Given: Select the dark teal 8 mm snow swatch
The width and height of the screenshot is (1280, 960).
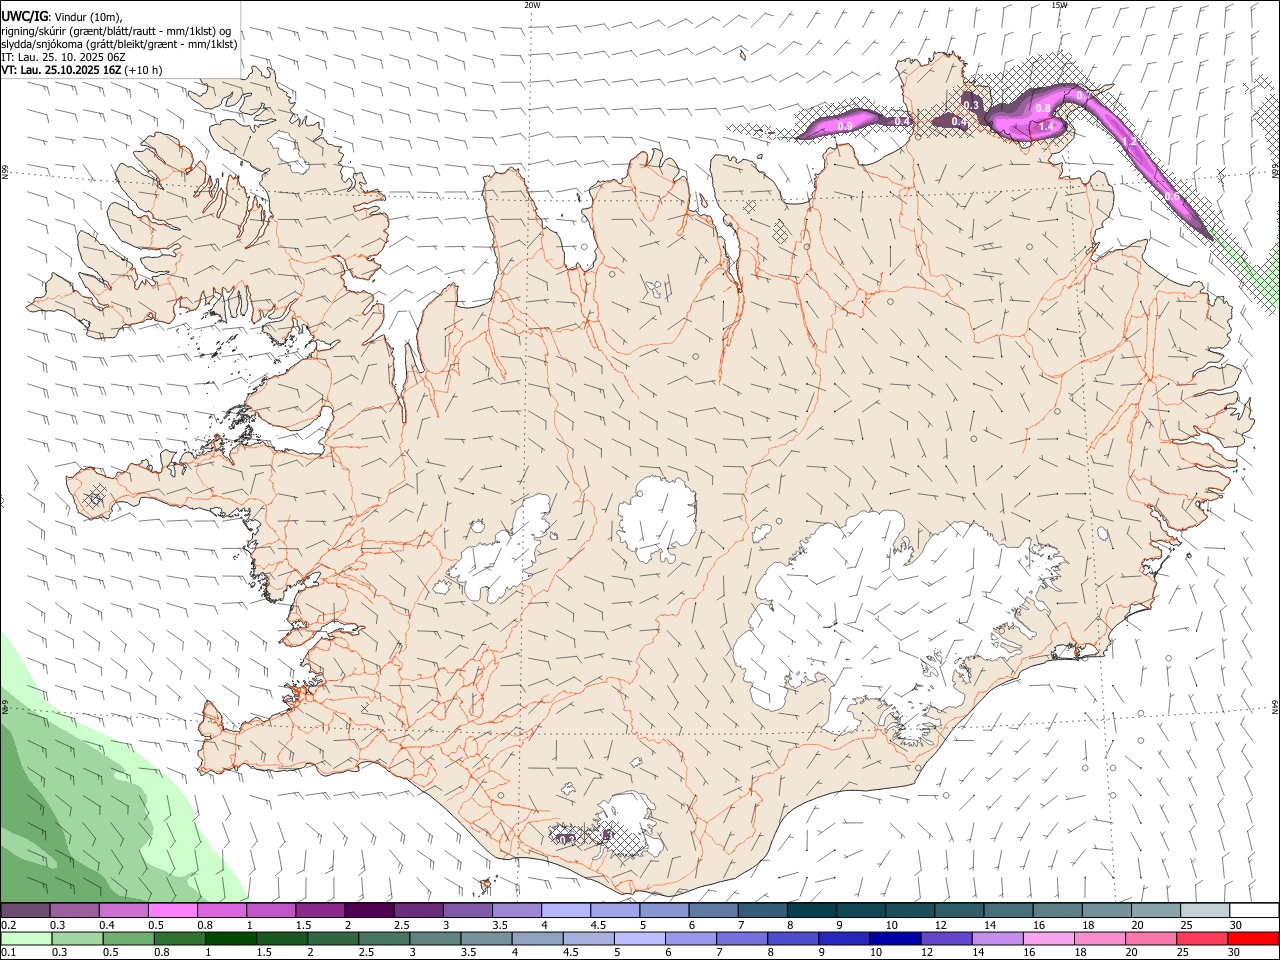Looking at the screenshot, I should [x=812, y=910].
